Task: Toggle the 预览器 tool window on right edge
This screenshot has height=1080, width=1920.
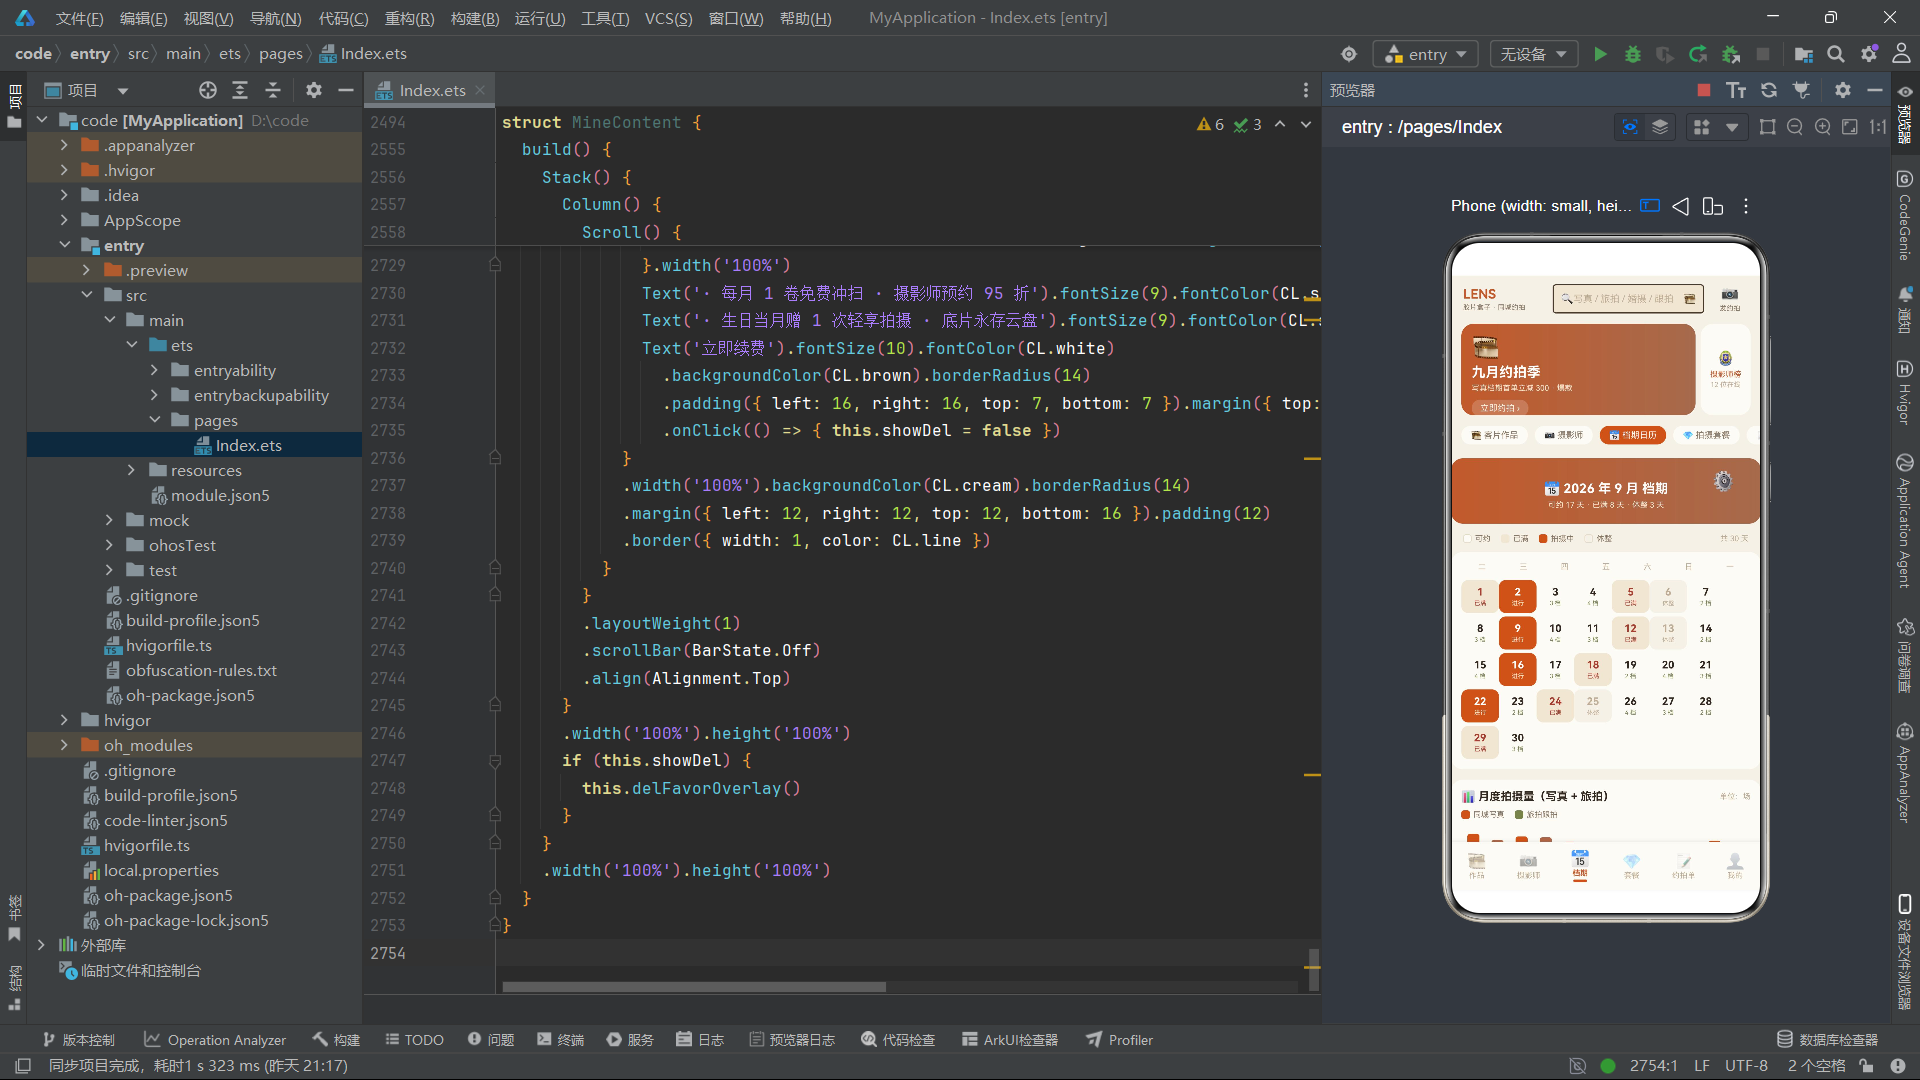Action: pyautogui.click(x=1905, y=115)
